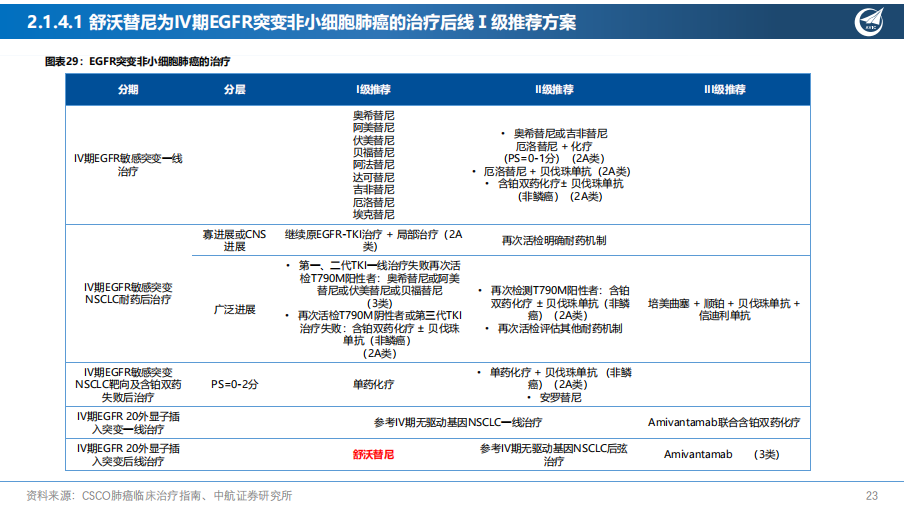
Task: Click '吉非替尼' in the drug list
Action: [x=374, y=190]
